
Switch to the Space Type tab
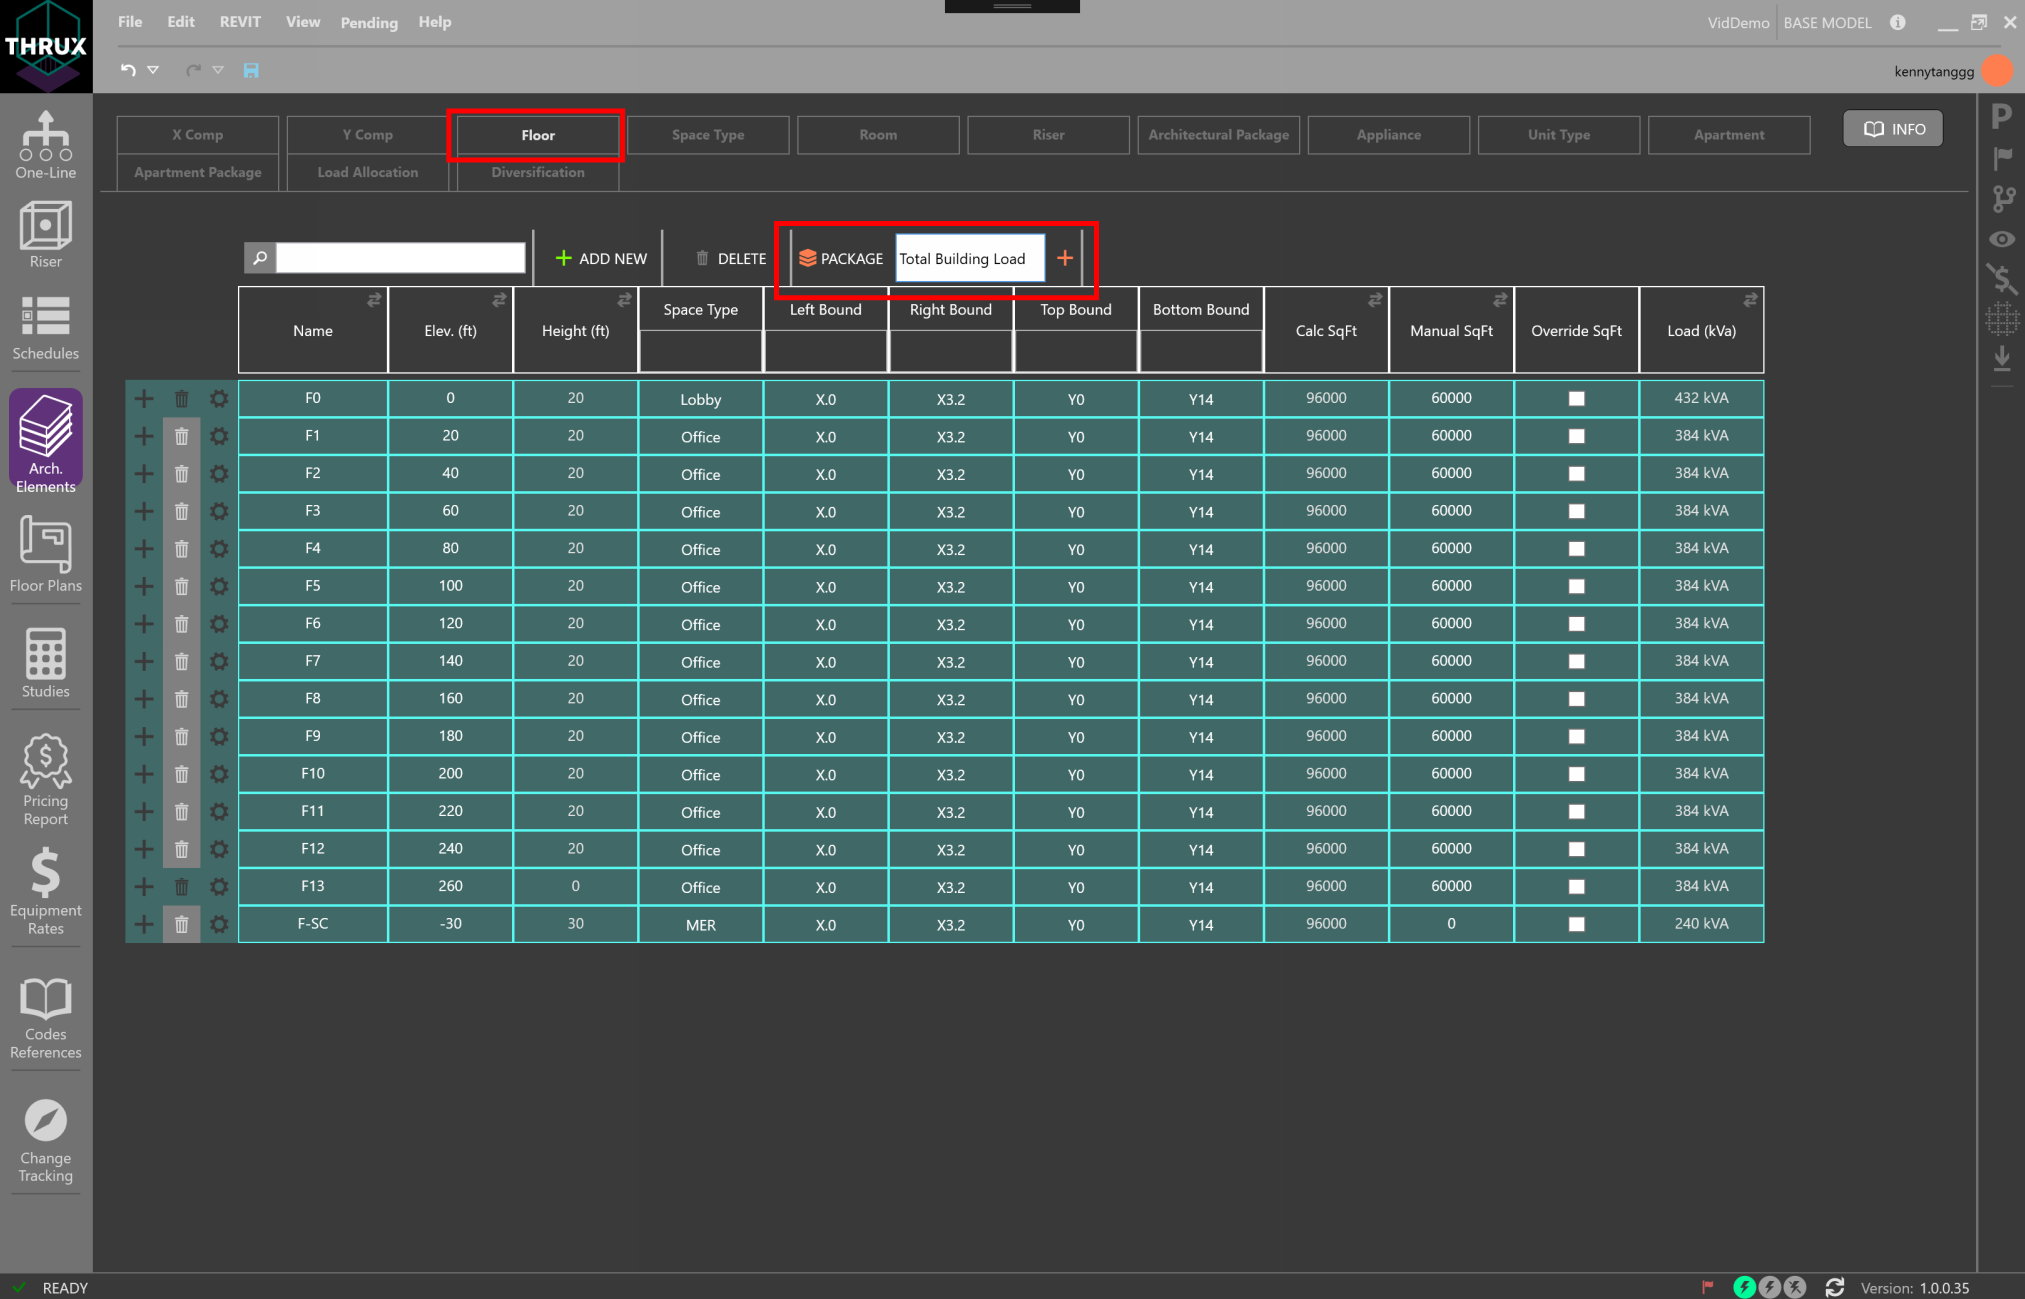pyautogui.click(x=708, y=135)
